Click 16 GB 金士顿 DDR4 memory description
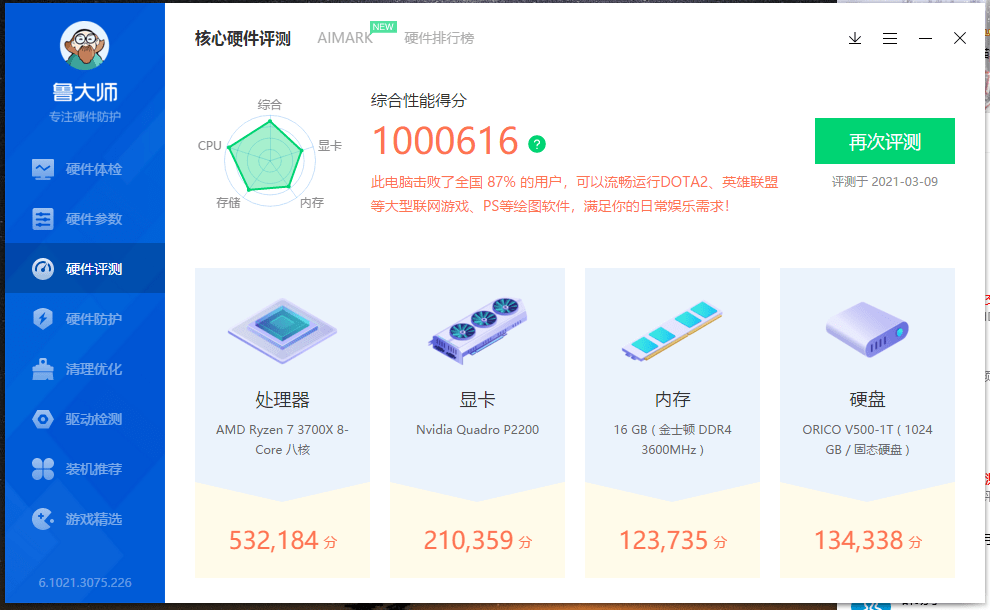 672,440
